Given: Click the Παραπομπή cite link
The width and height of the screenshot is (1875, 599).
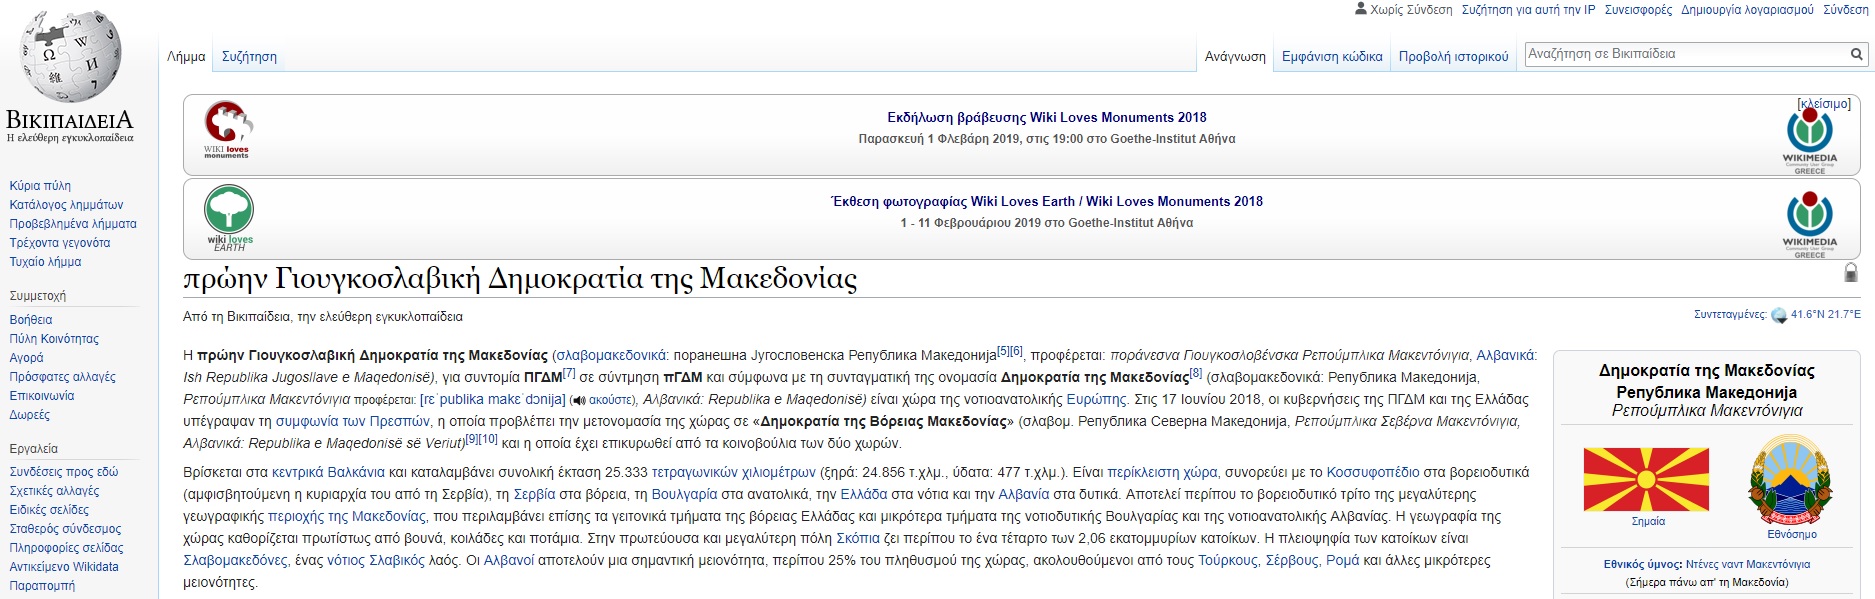Looking at the screenshot, I should click(42, 586).
